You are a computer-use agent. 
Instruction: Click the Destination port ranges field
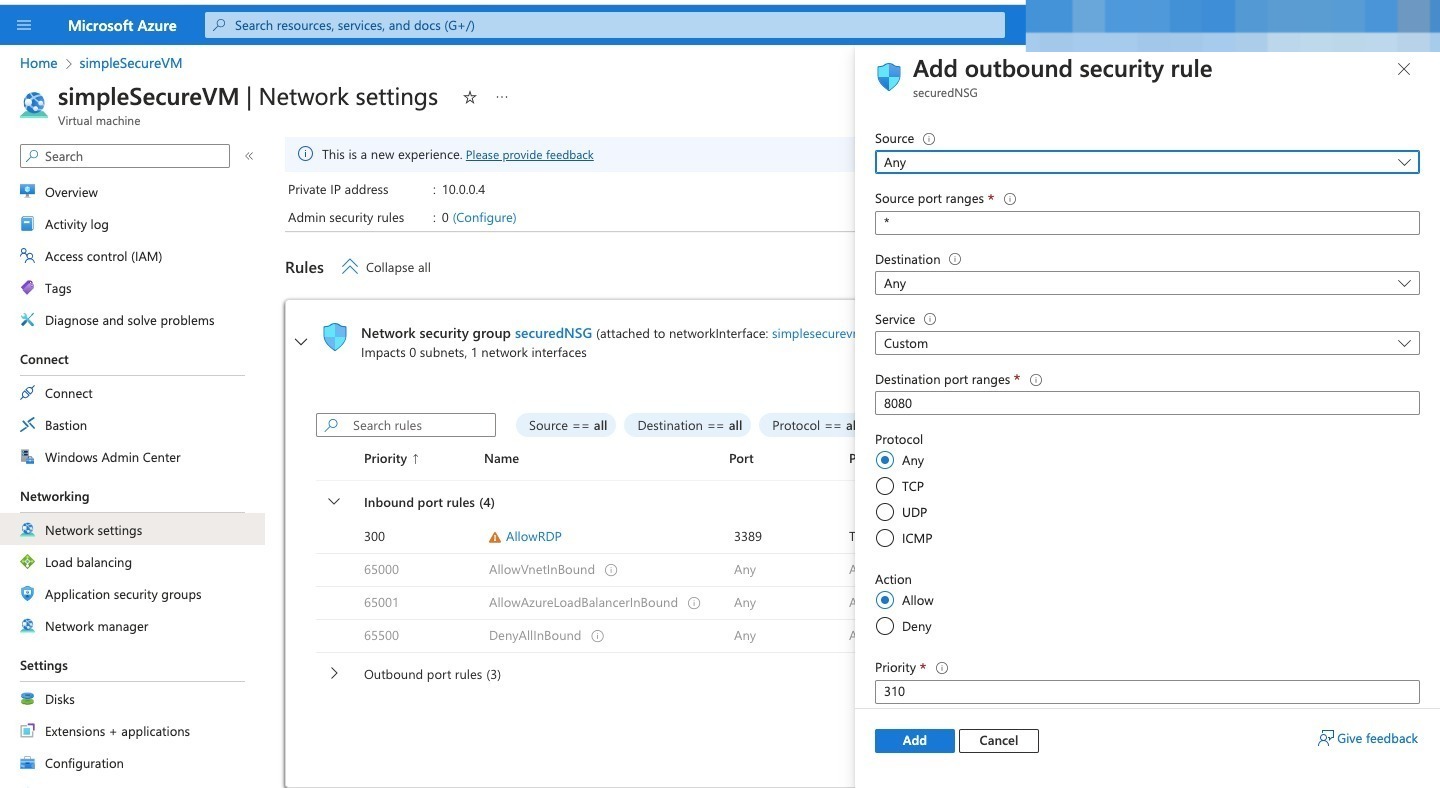click(x=1147, y=403)
